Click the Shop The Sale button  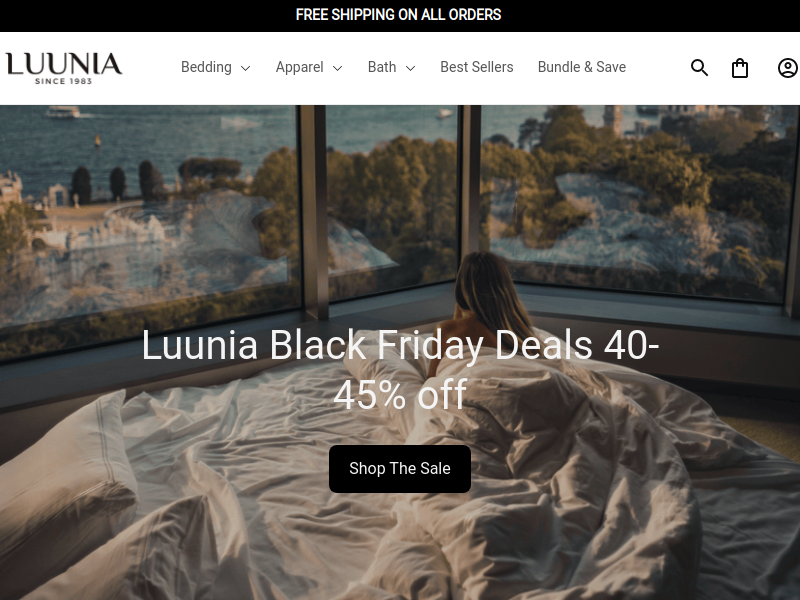click(x=399, y=468)
